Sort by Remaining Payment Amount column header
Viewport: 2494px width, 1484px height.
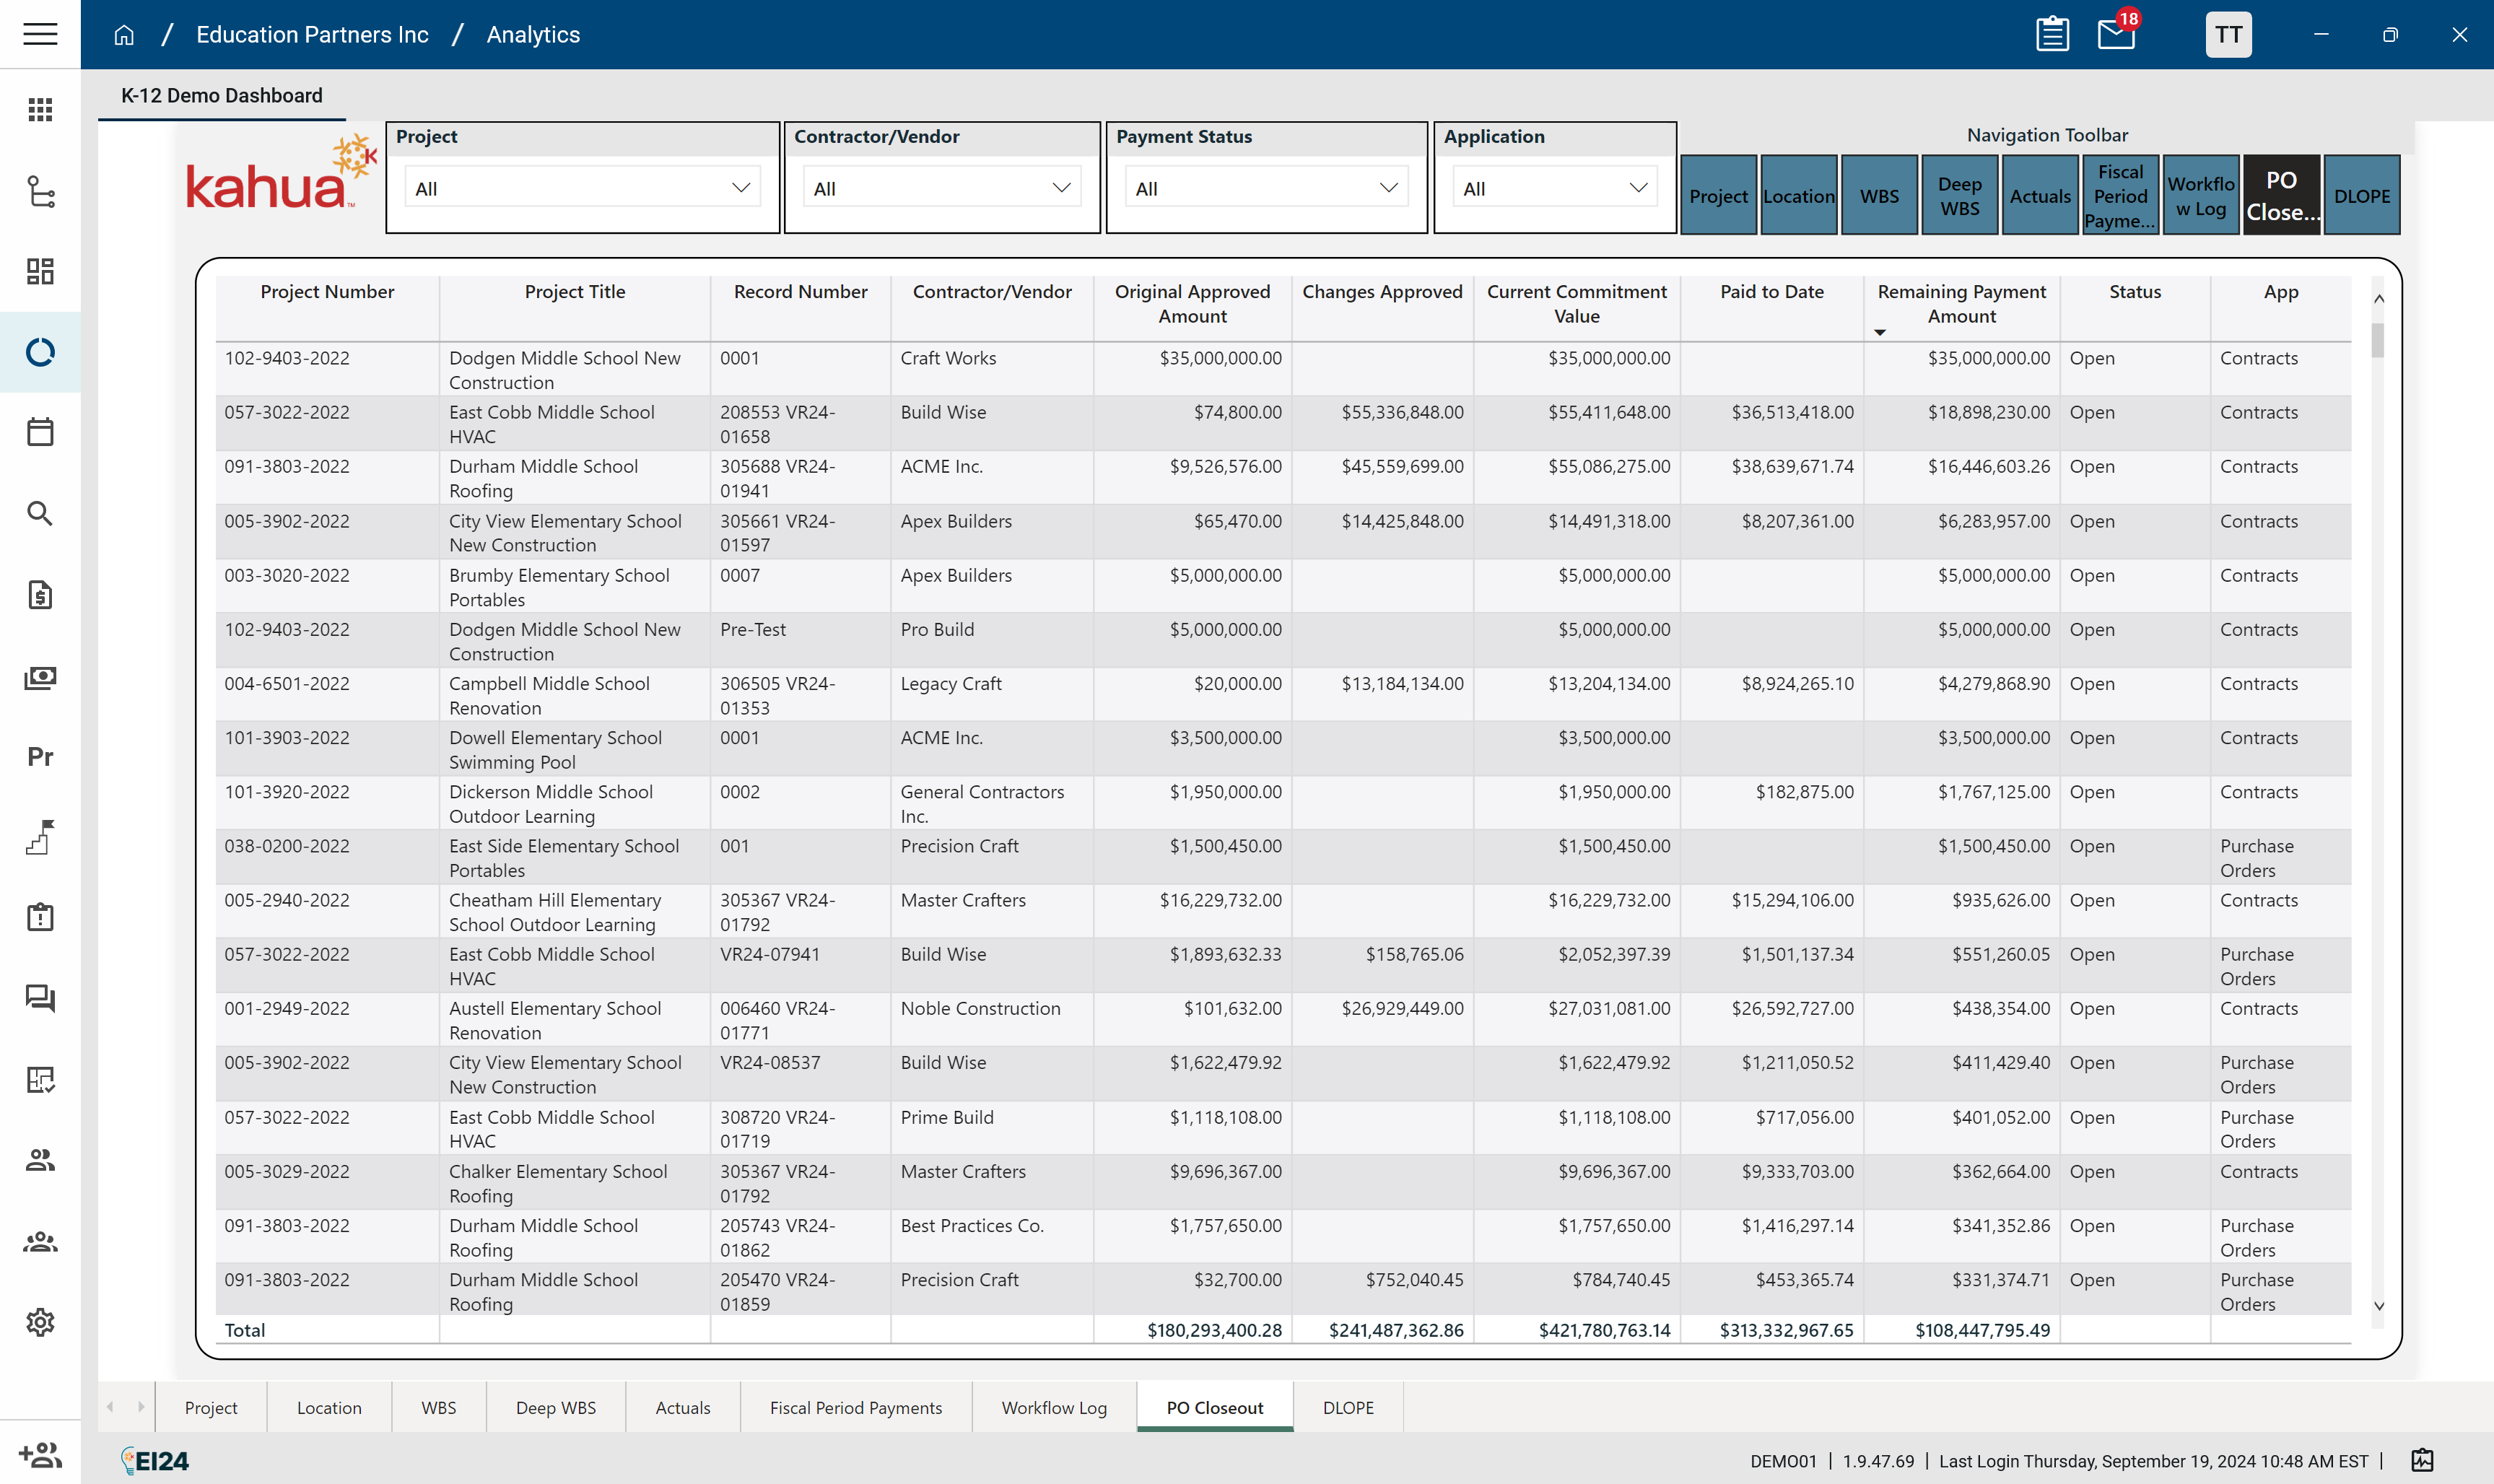[1961, 303]
